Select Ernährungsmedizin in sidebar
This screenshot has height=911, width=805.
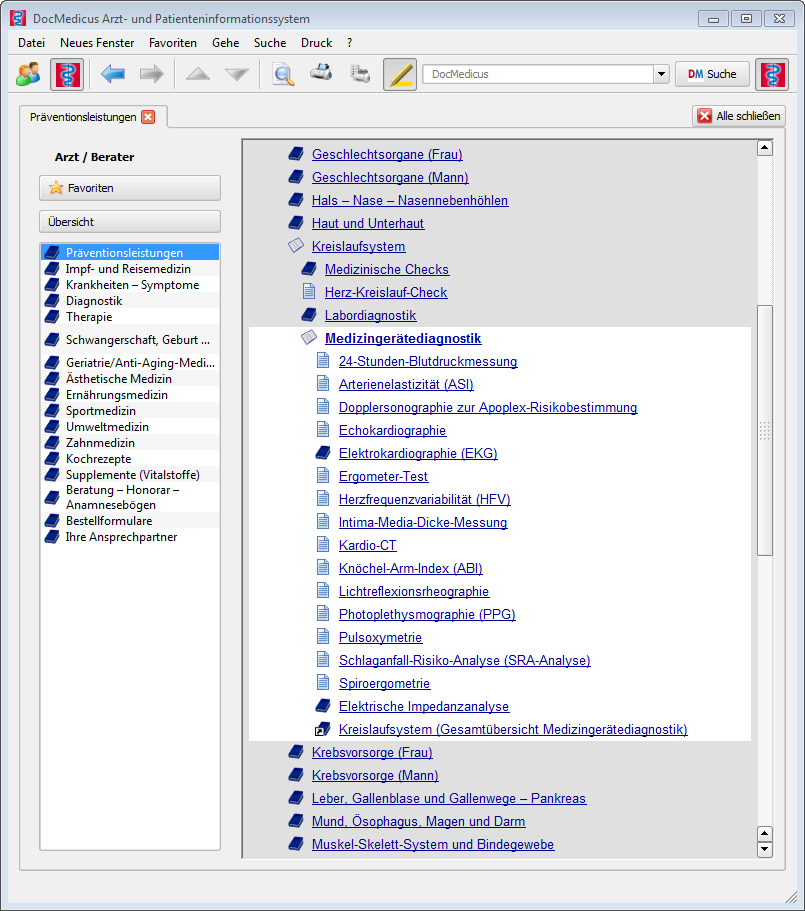coord(130,394)
